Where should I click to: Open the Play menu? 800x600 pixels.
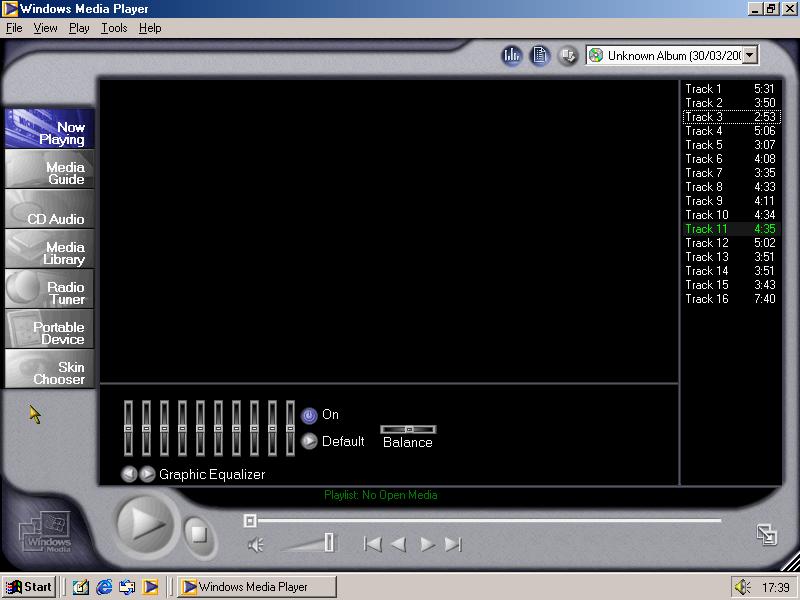point(79,28)
